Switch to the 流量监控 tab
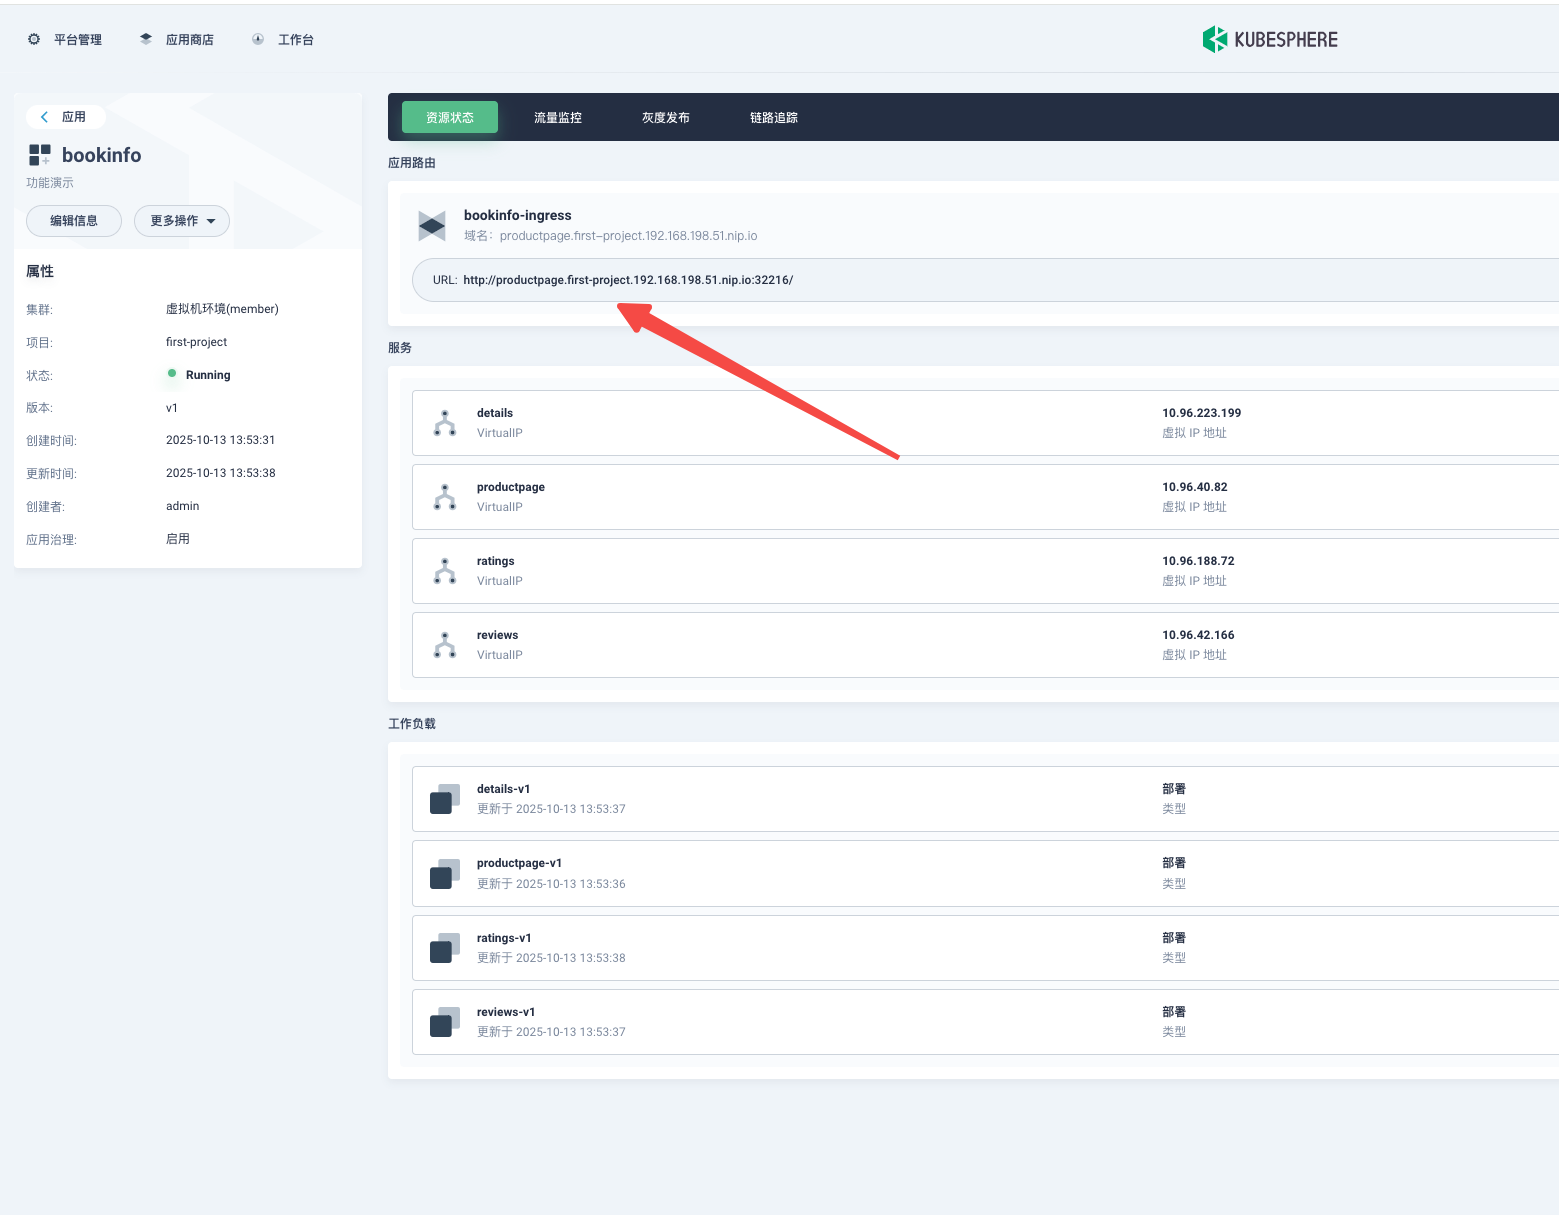1559x1215 pixels. pyautogui.click(x=557, y=118)
